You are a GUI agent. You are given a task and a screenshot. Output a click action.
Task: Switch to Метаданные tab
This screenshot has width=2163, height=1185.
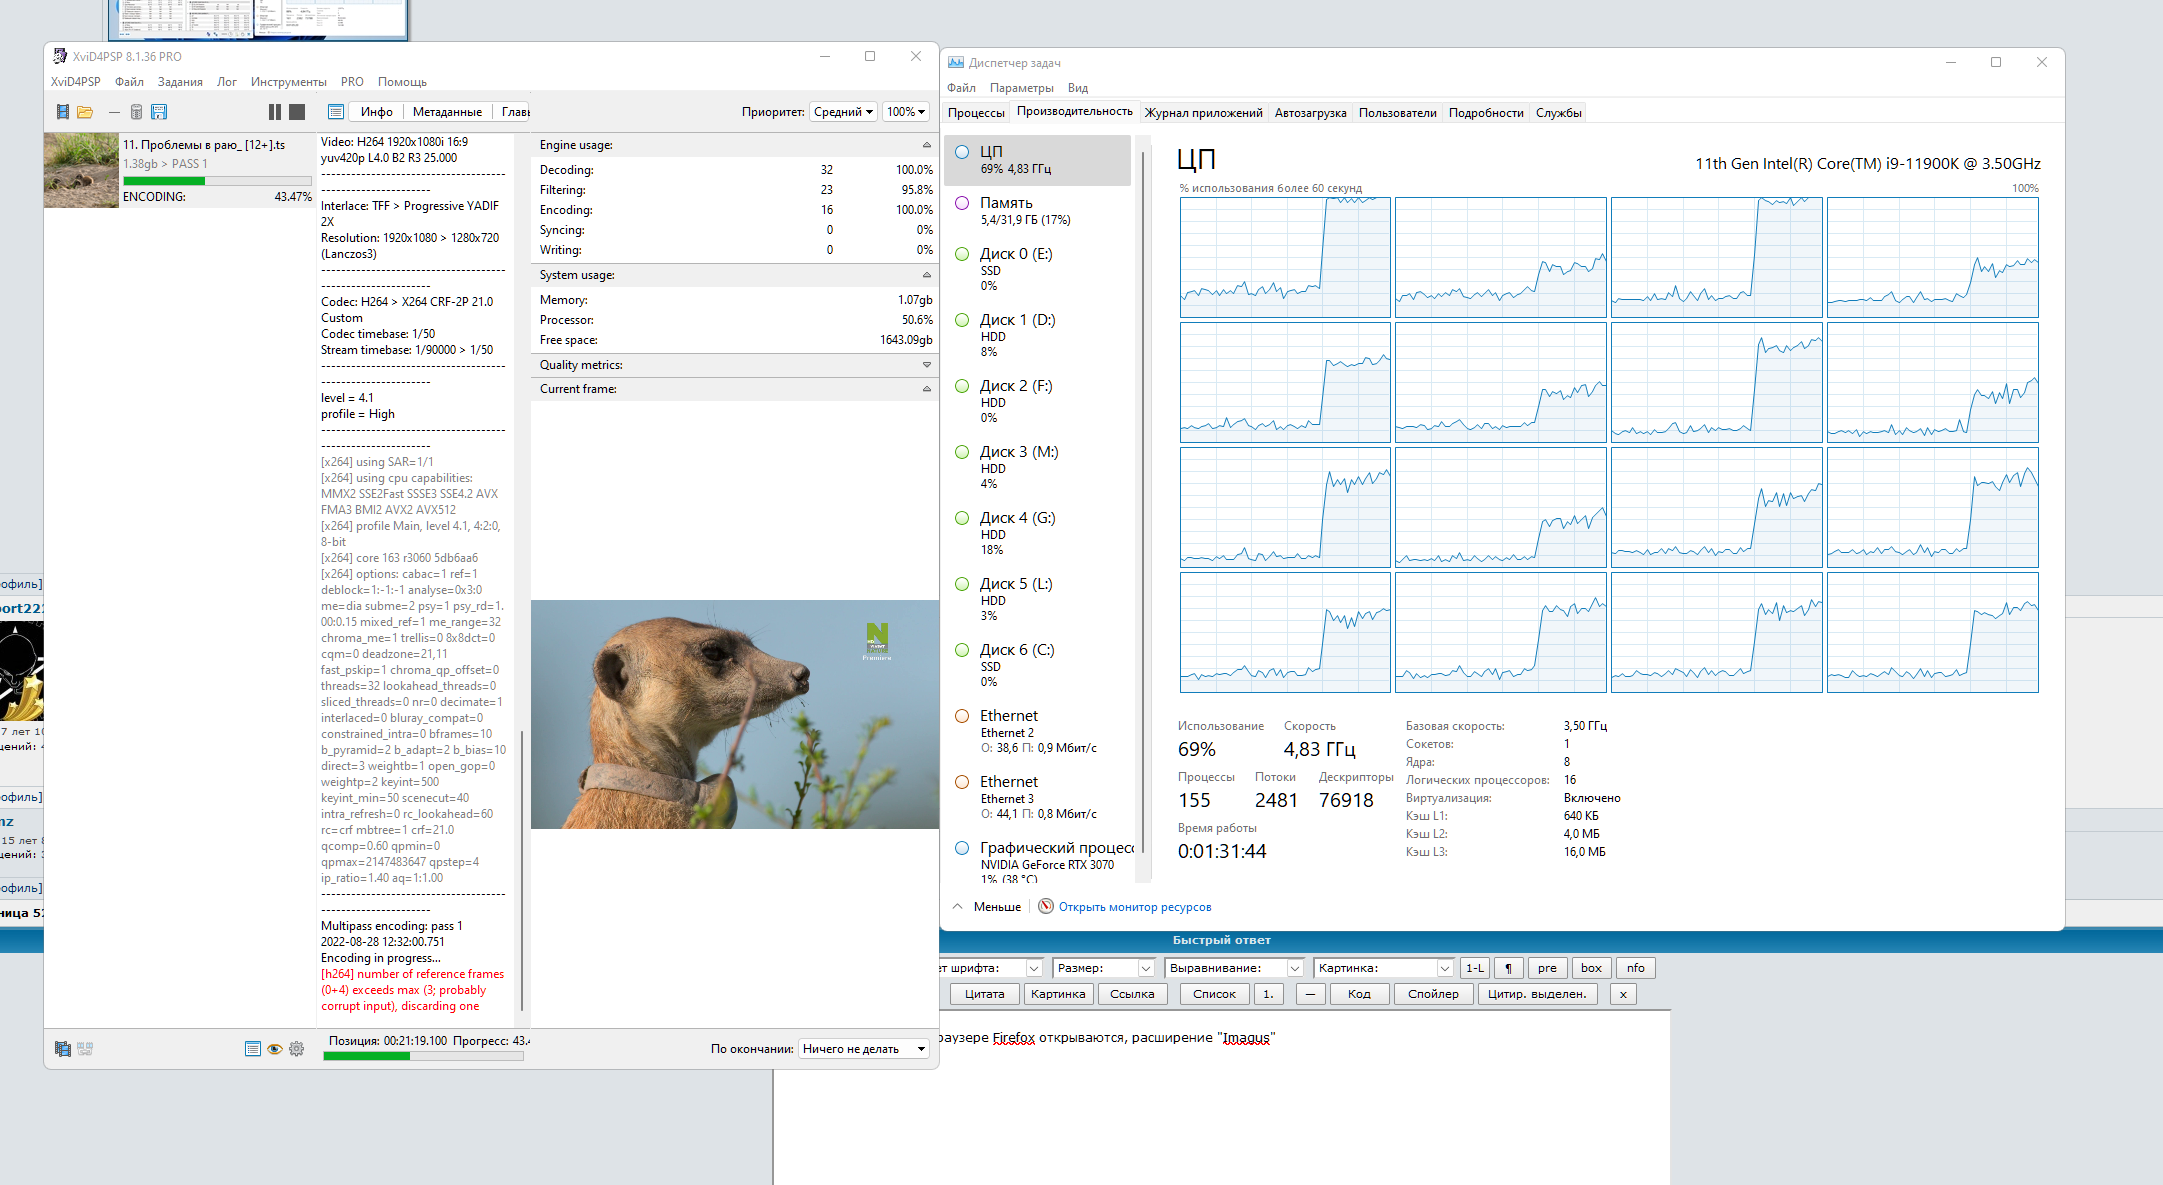click(x=447, y=112)
